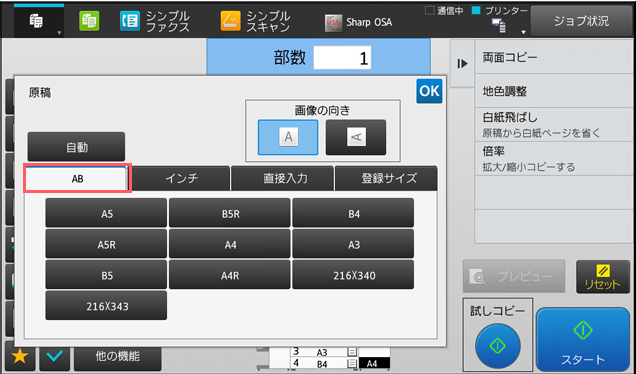Open 白紙飛ばし blank page skip
This screenshot has width=636, height=374.
coord(554,125)
